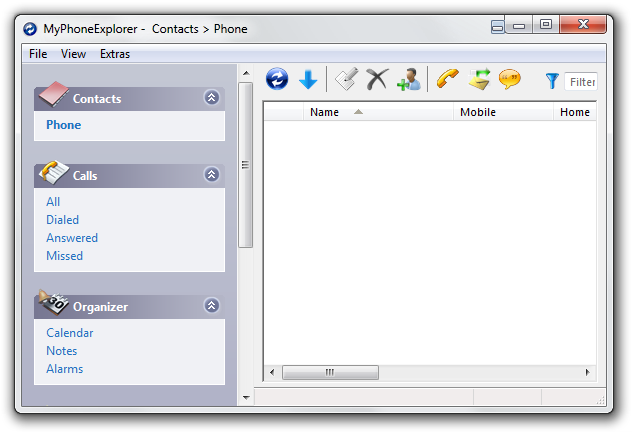Open the View menu
The height and width of the screenshot is (432, 632).
pos(73,54)
